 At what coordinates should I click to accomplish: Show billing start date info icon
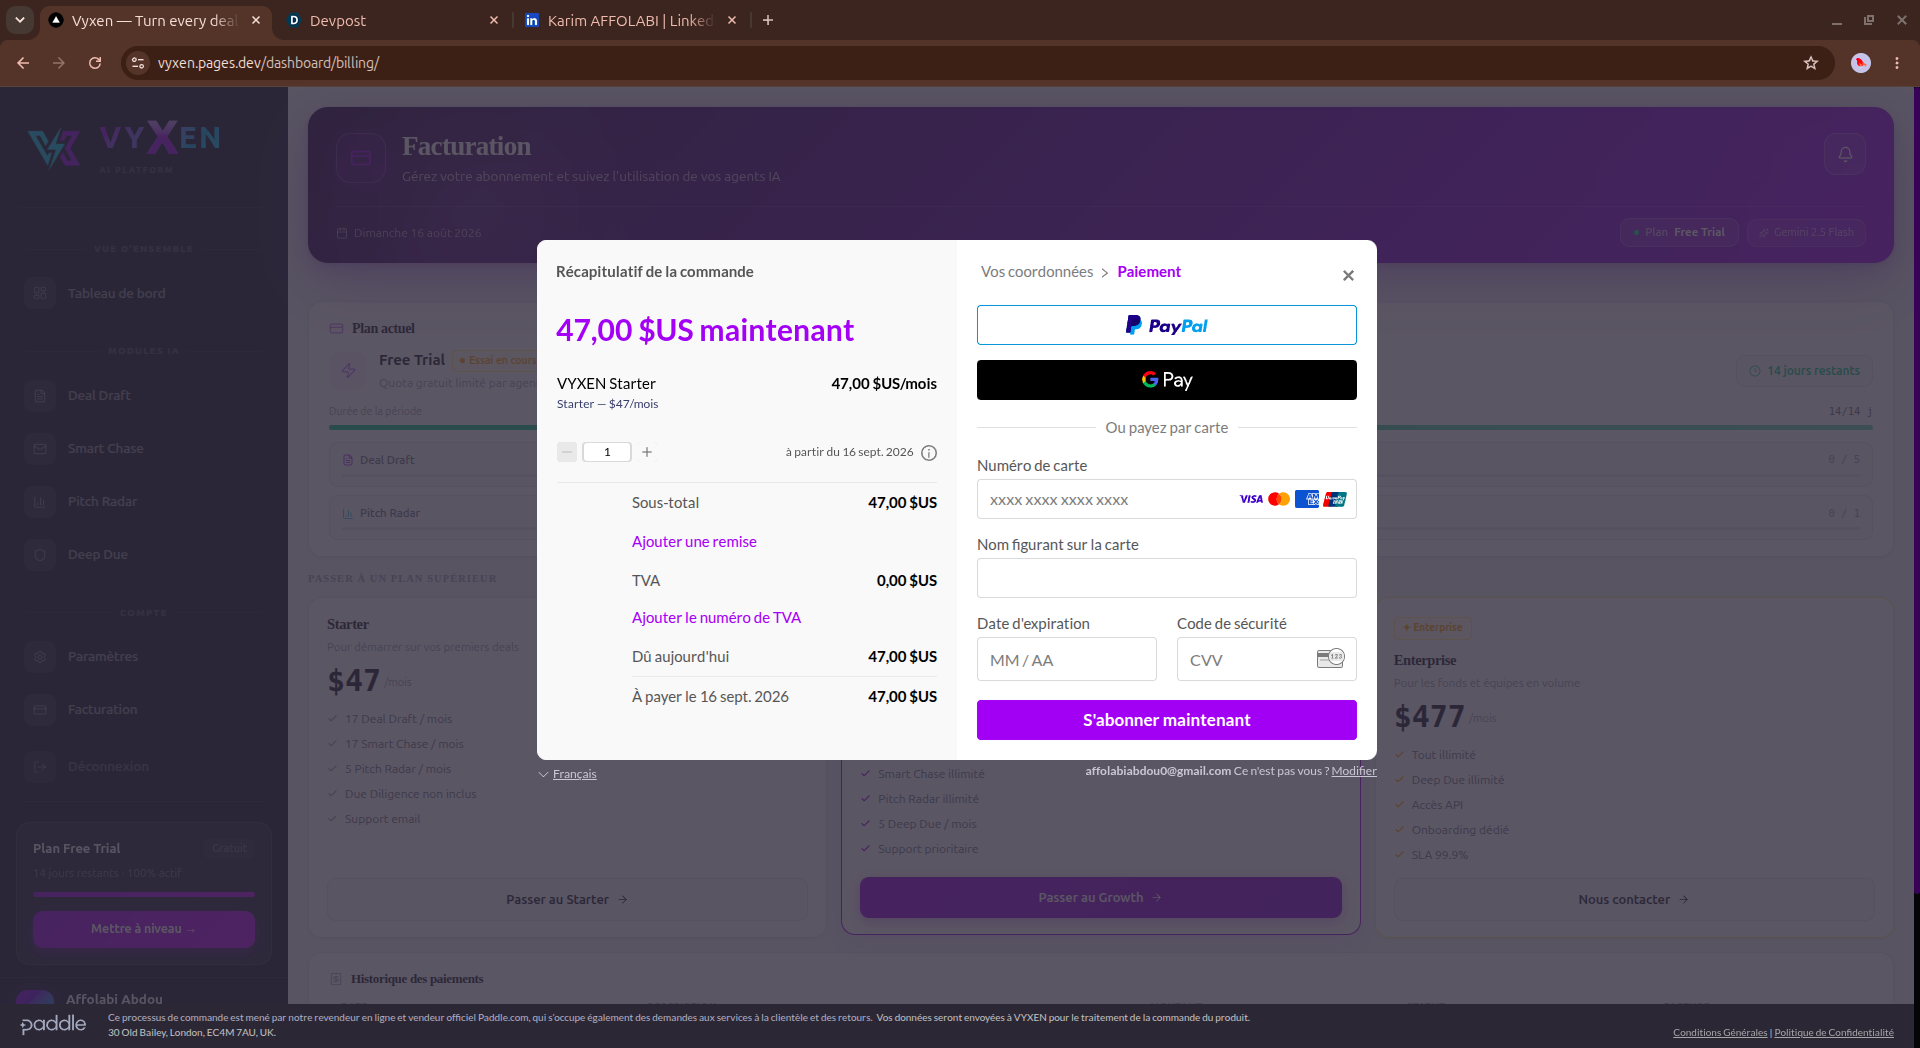click(929, 453)
